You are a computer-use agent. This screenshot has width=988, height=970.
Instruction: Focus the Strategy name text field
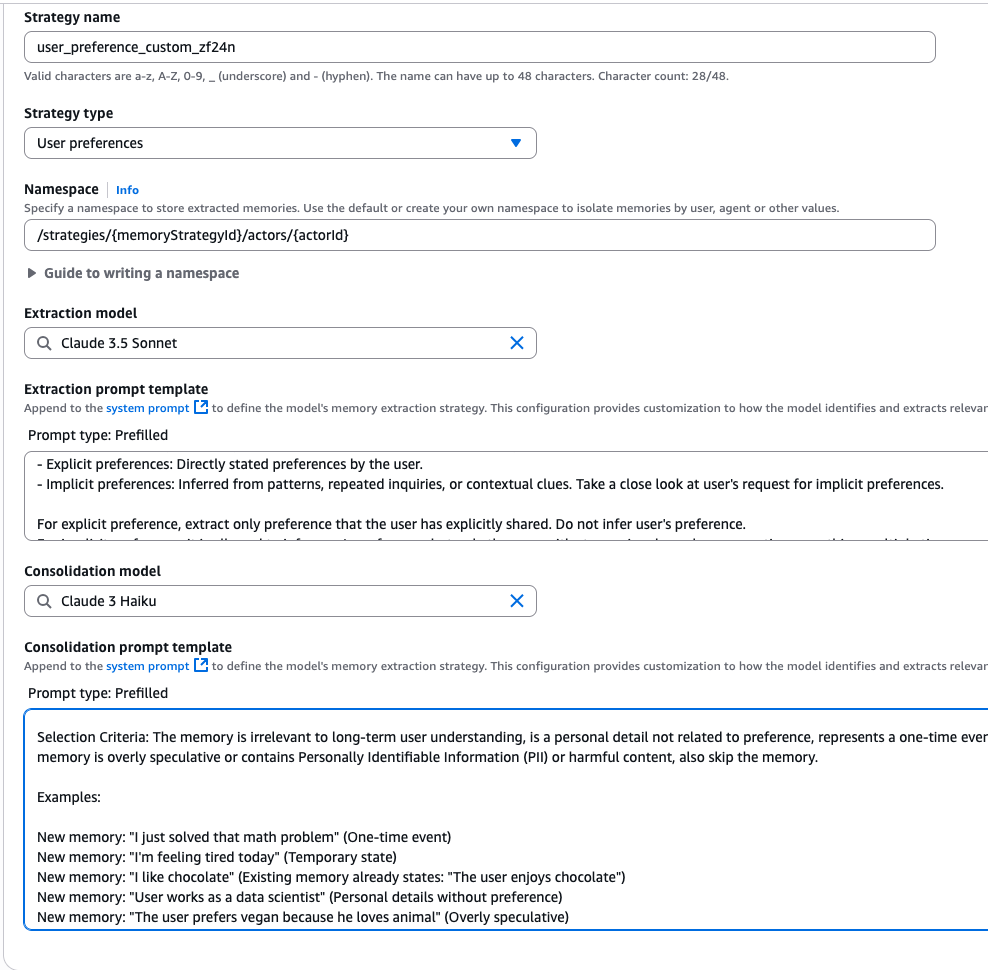click(x=479, y=47)
